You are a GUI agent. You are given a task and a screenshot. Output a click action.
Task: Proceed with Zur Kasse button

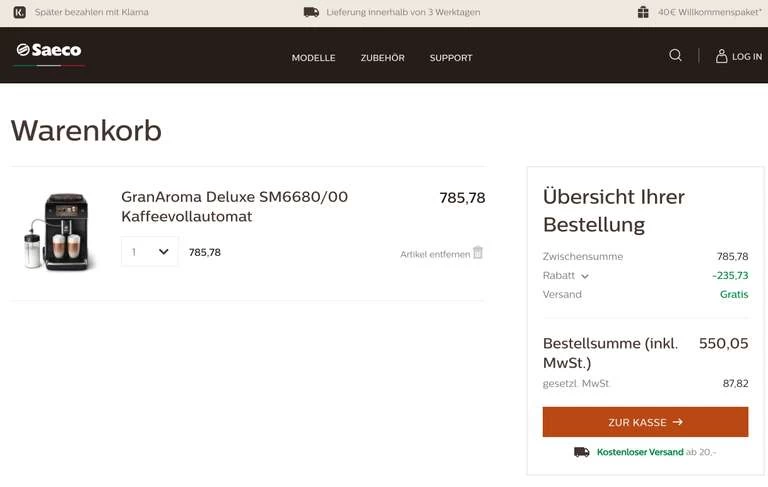click(x=645, y=422)
